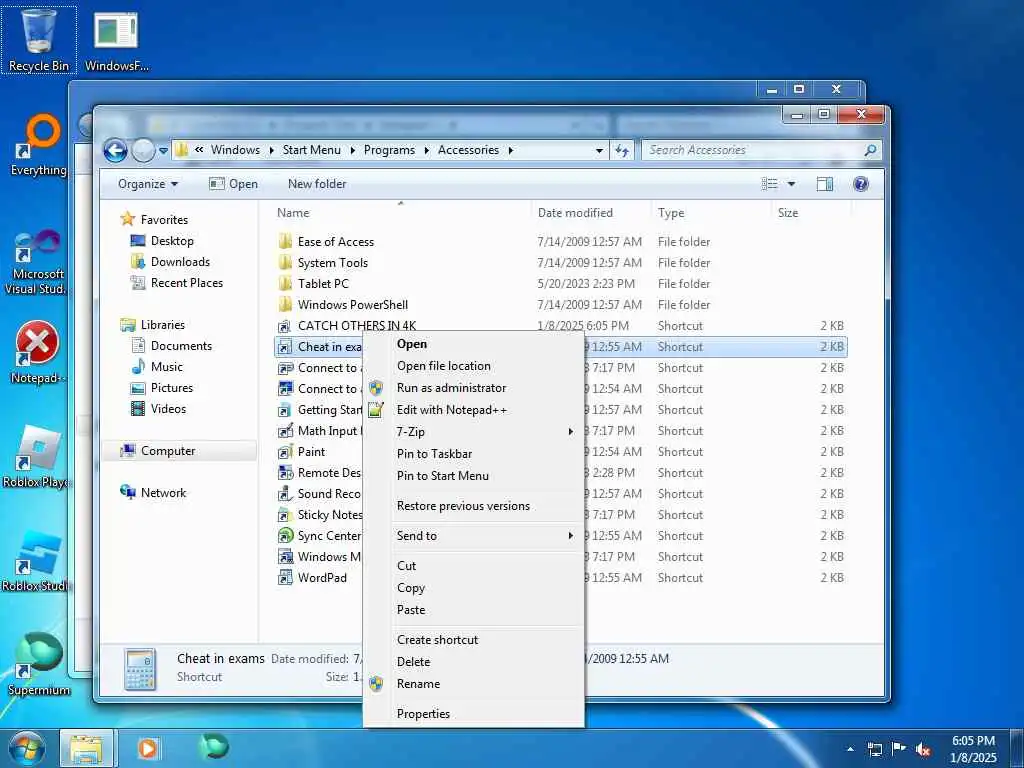Open the recent pages dropdown arrow

[x=163, y=151]
